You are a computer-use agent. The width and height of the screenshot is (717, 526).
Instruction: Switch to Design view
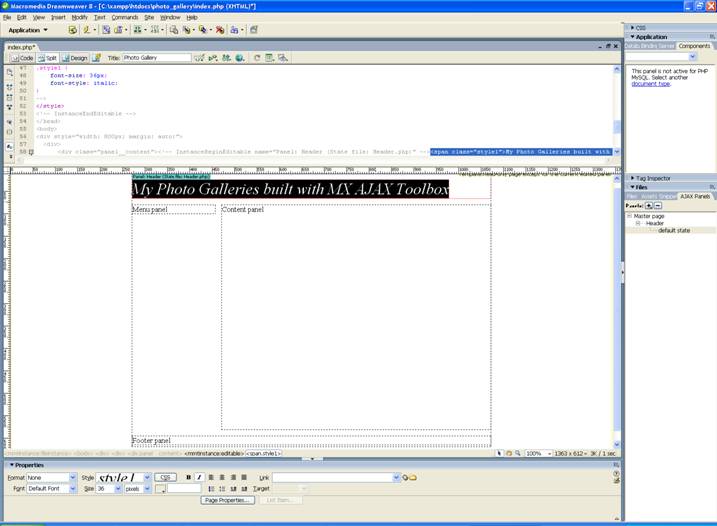[x=75, y=58]
